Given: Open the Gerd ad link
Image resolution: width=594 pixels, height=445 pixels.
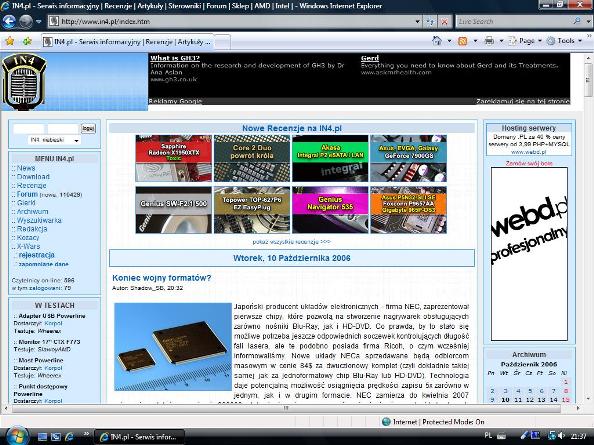Looking at the screenshot, I should click(x=370, y=58).
